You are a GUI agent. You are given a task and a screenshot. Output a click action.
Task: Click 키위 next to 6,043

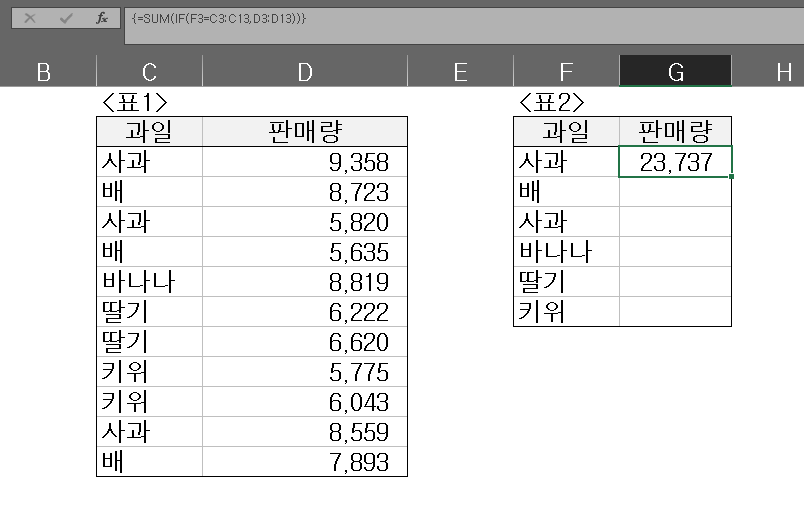click(149, 401)
